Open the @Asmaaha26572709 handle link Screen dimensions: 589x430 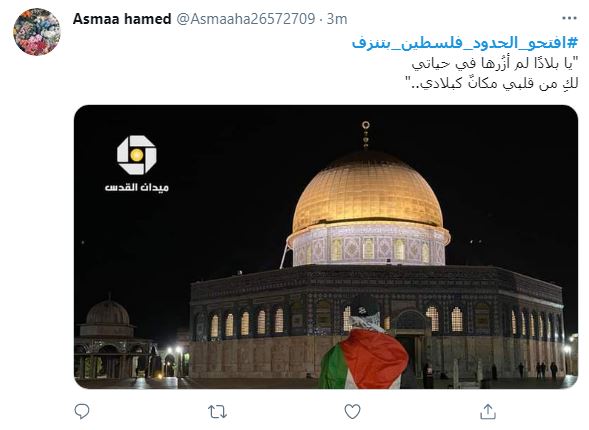[246, 19]
